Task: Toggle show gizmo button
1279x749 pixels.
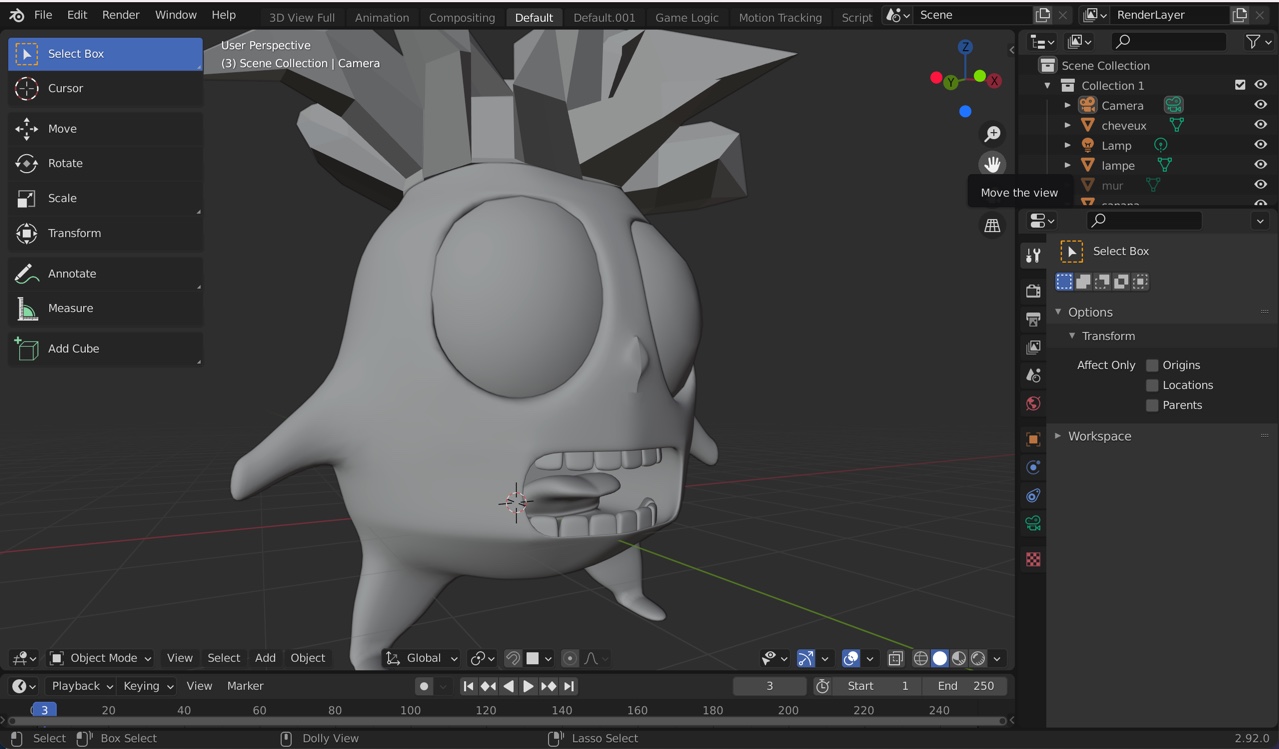Action: click(806, 658)
